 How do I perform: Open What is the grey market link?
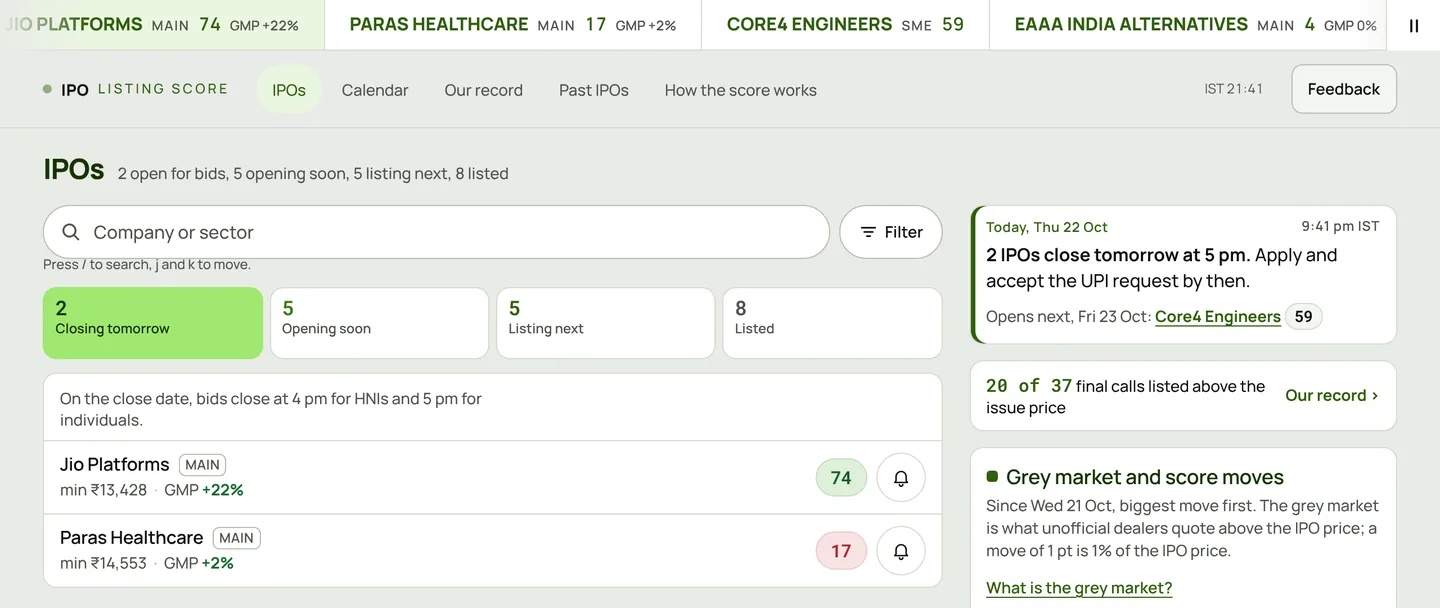coord(1079,588)
